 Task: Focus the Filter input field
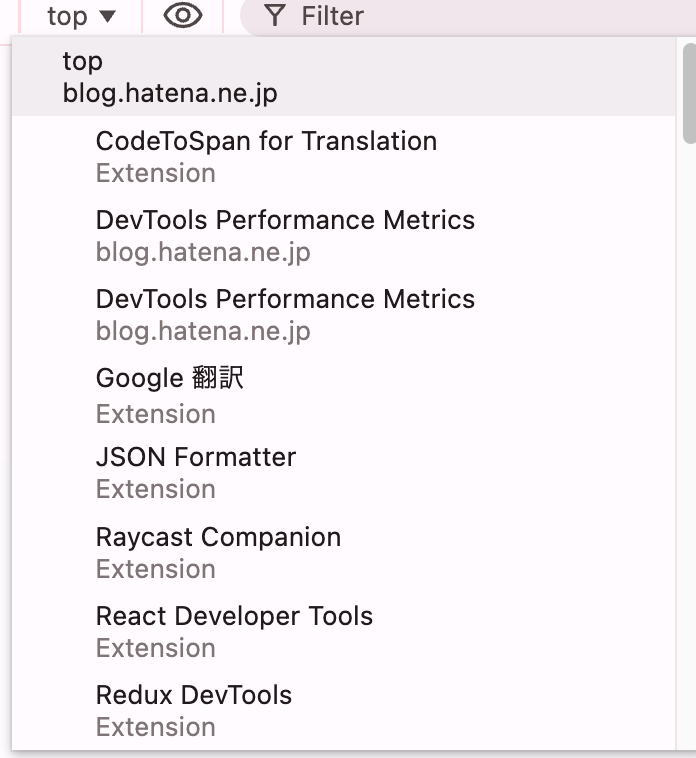468,17
